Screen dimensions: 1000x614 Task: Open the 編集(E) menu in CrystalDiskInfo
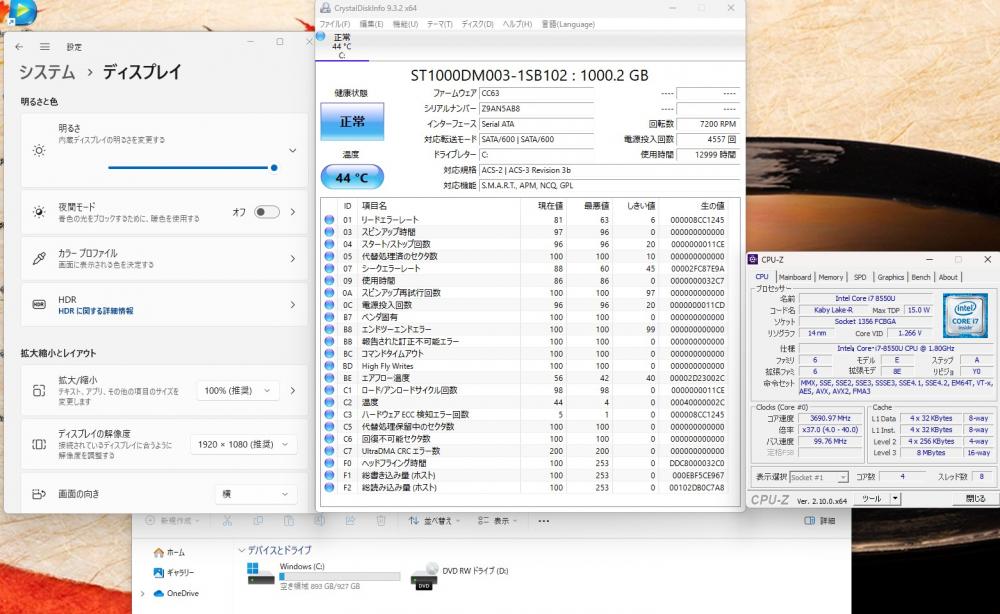tap(371, 24)
